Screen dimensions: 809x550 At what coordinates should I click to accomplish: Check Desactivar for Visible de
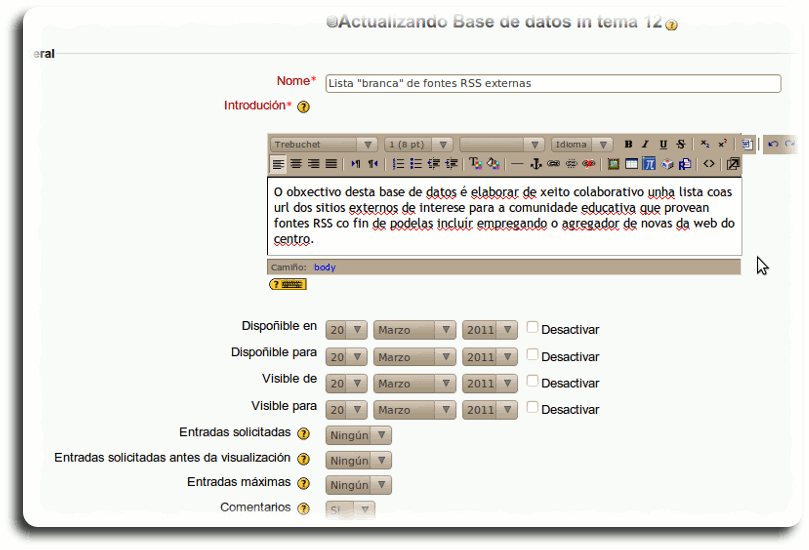(x=532, y=381)
